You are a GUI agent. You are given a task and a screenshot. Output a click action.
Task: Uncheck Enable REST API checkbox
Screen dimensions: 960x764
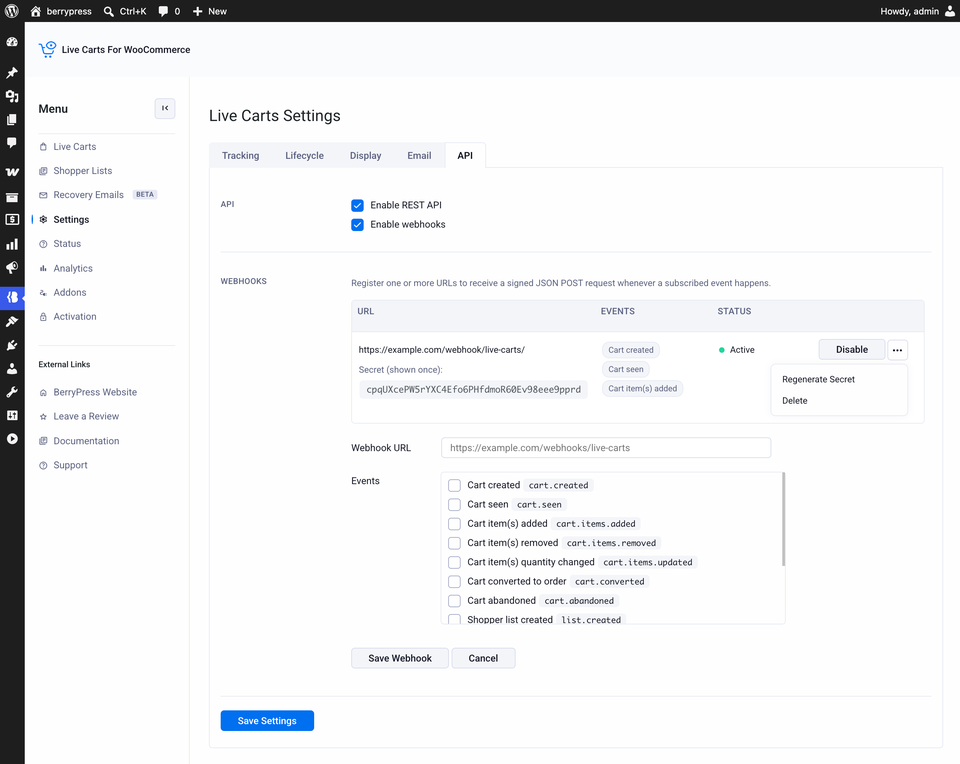point(358,205)
